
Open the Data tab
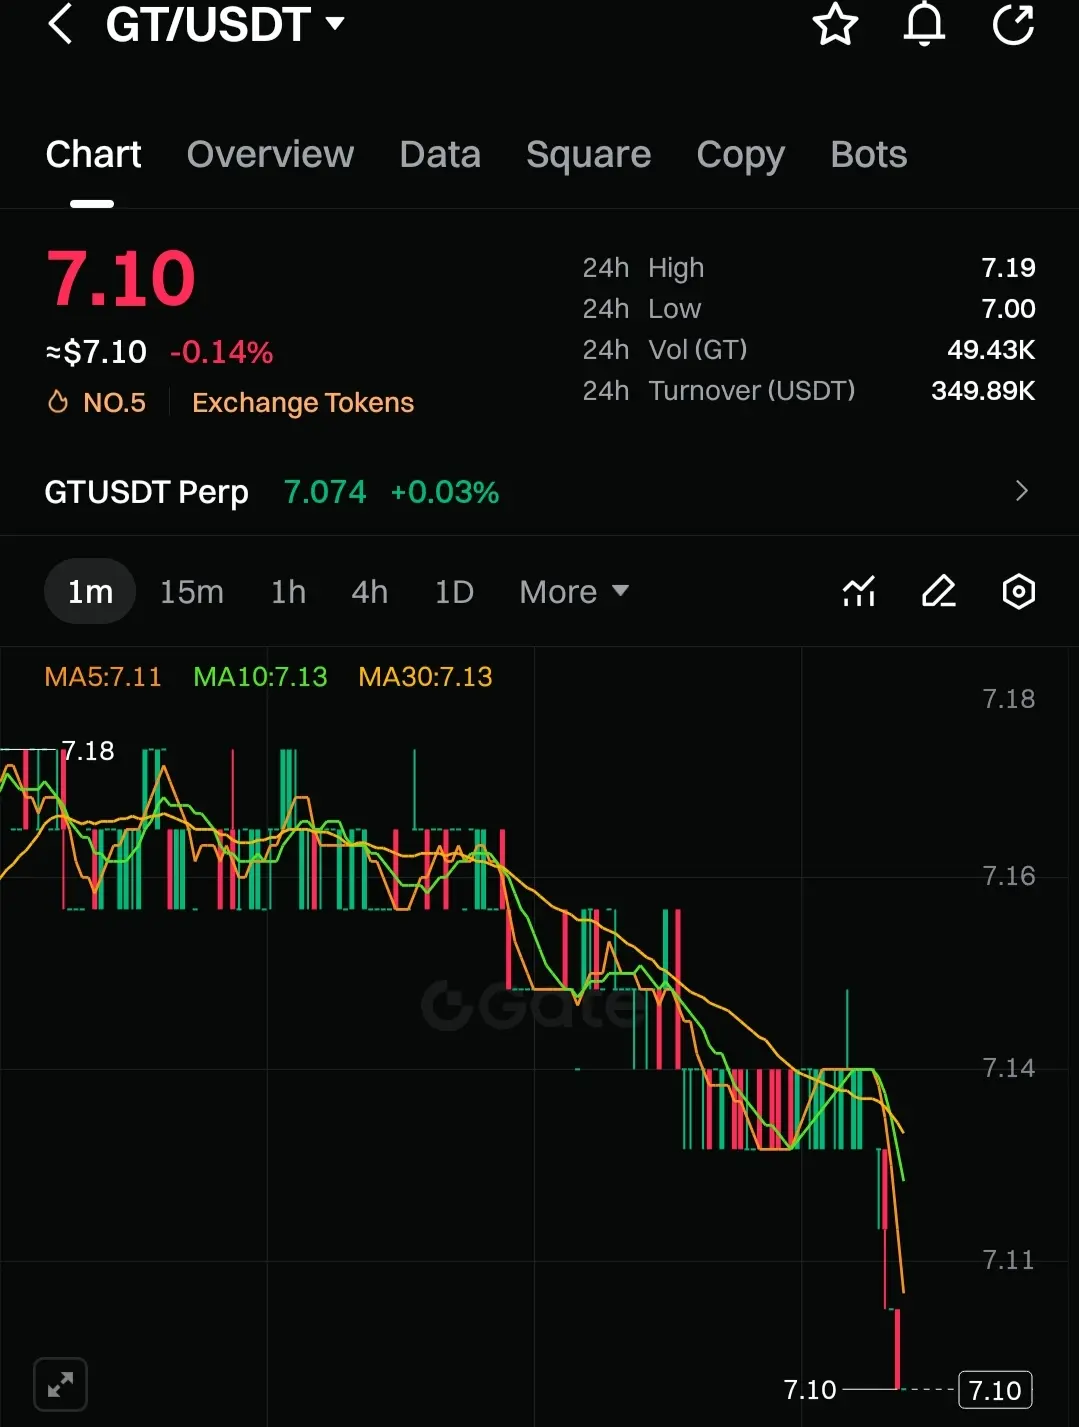point(440,155)
